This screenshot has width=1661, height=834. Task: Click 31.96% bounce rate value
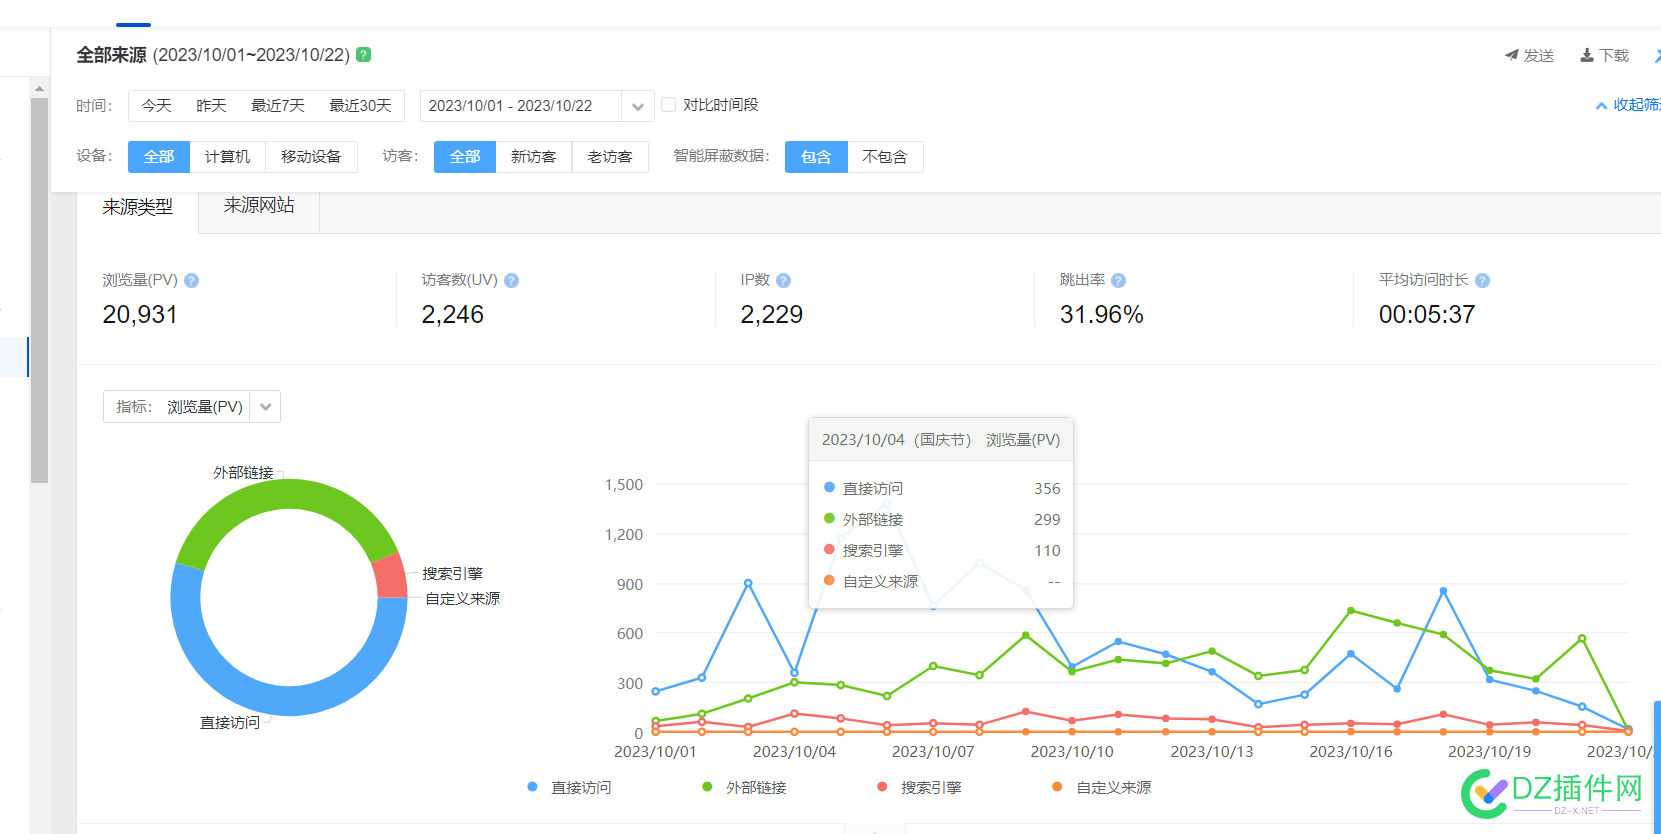(x=1102, y=314)
